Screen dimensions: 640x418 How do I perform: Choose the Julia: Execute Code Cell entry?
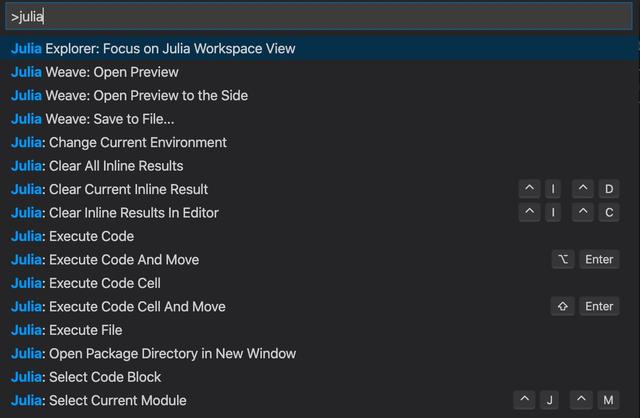[86, 284]
